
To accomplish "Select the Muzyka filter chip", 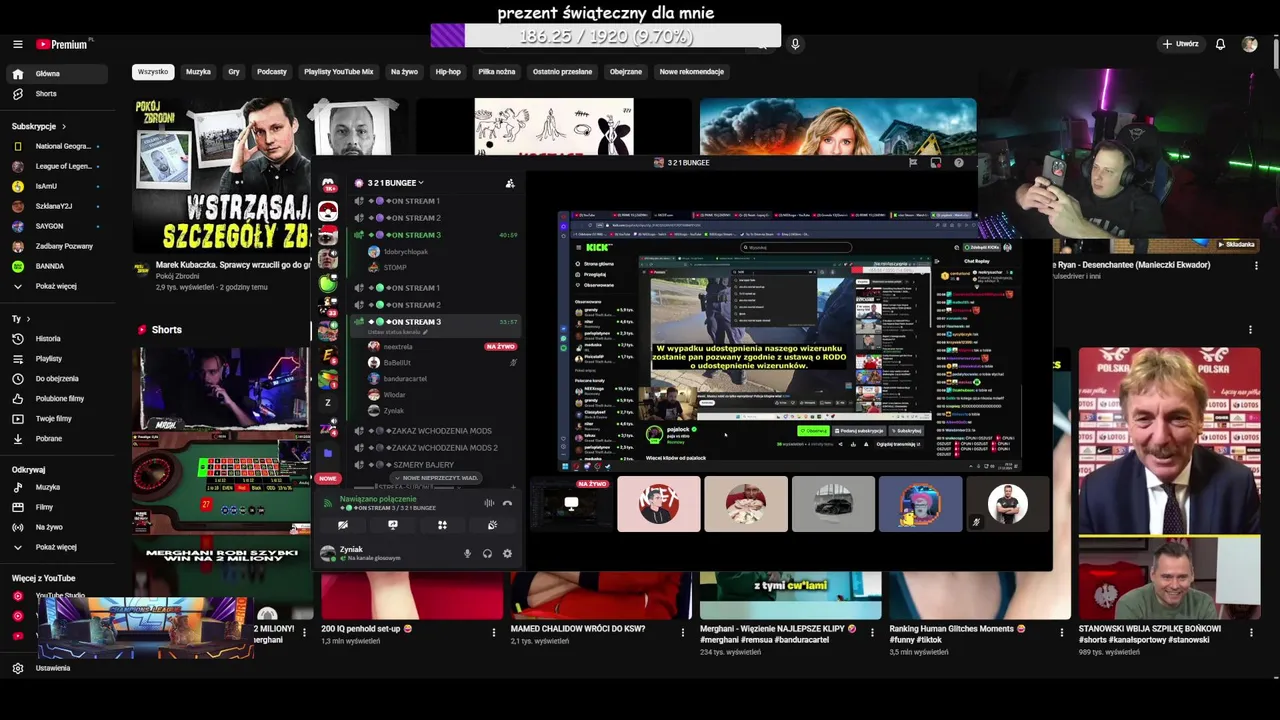I will pyautogui.click(x=198, y=72).
